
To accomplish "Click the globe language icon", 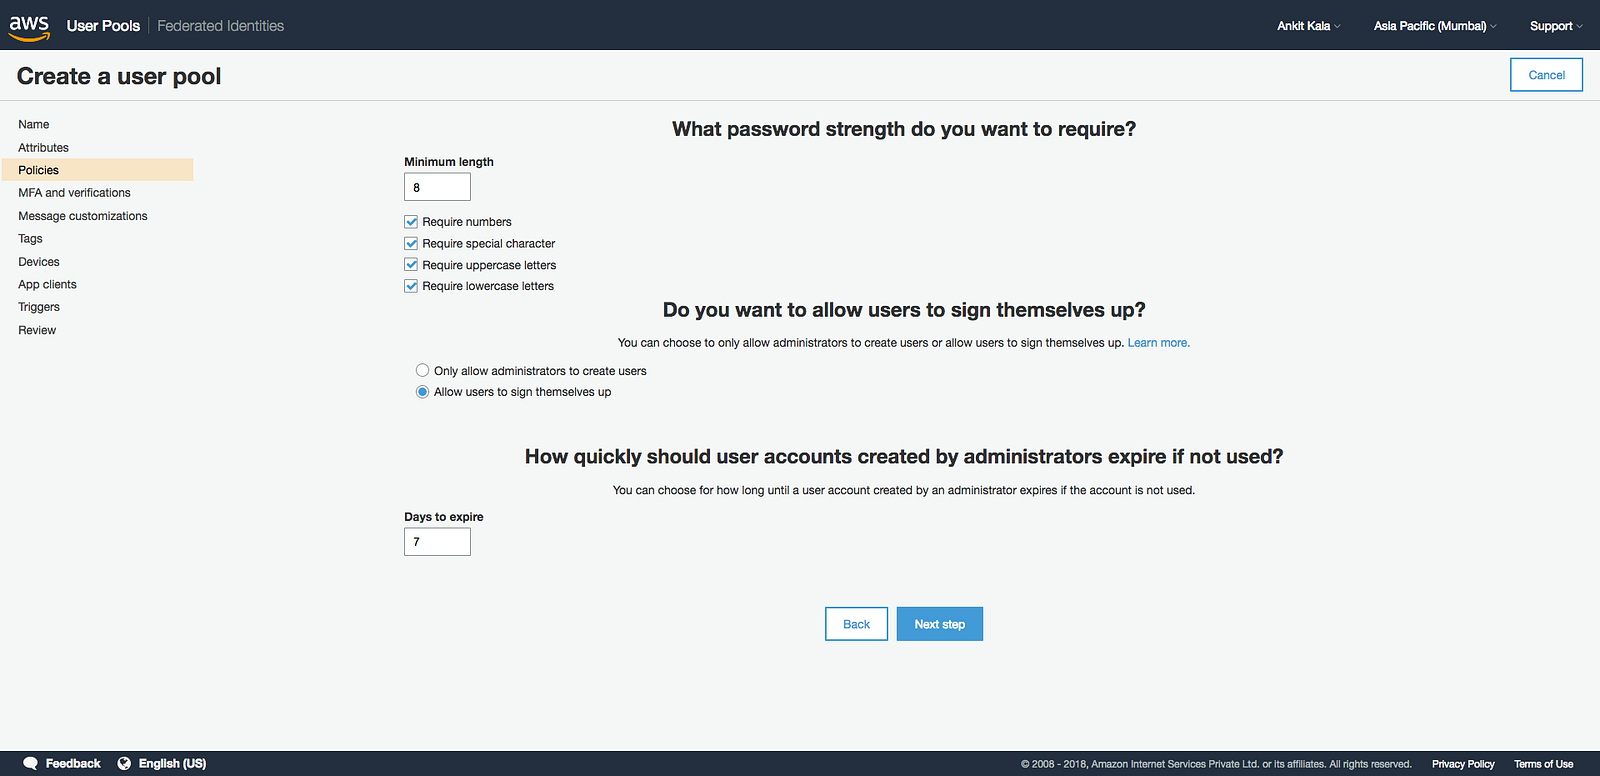I will pyautogui.click(x=124, y=763).
